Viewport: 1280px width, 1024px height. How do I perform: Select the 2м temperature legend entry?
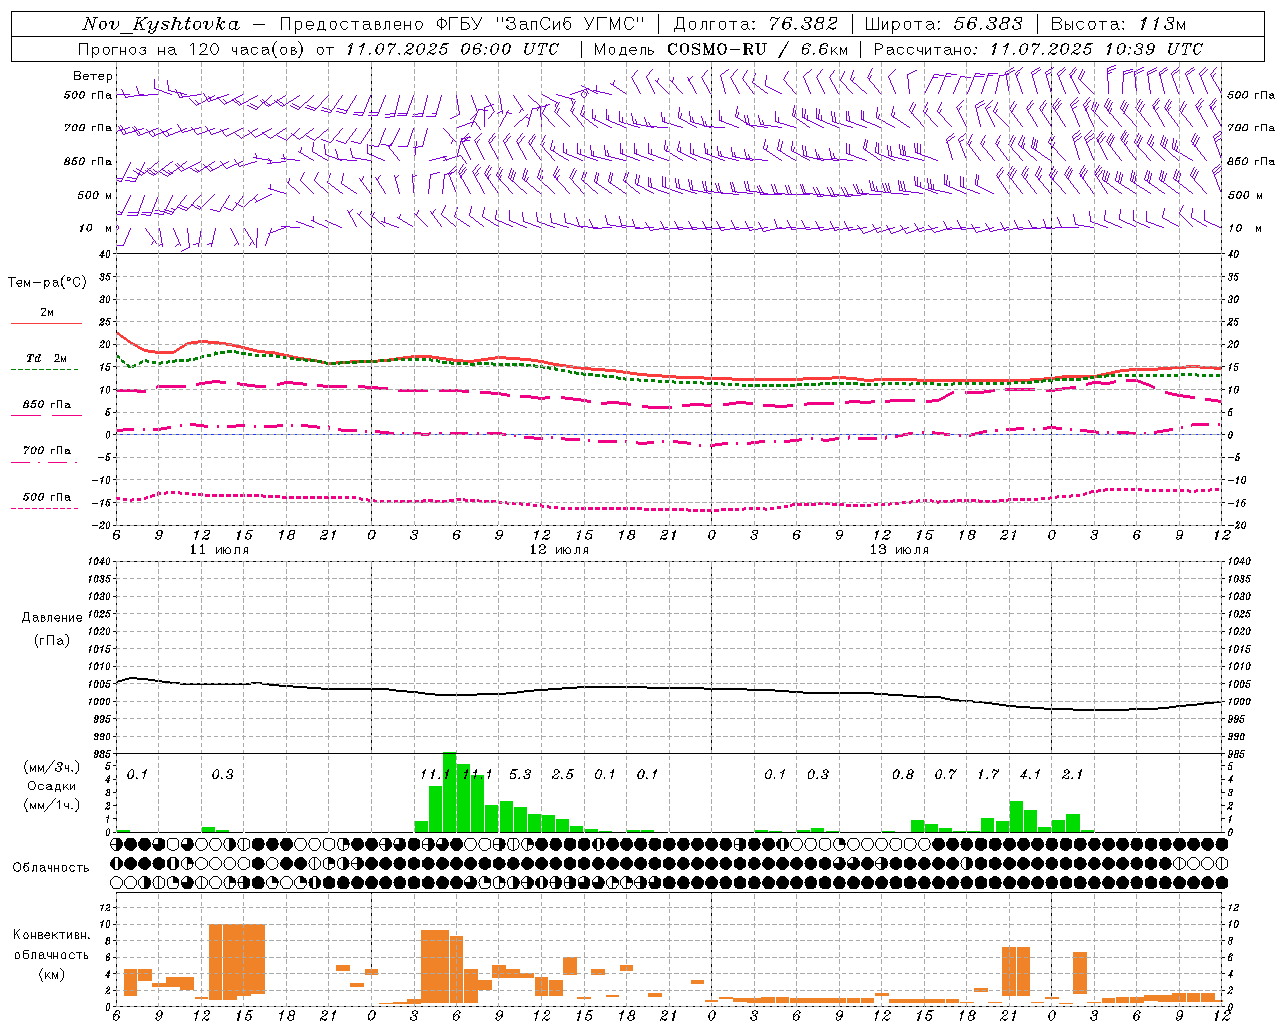[47, 313]
